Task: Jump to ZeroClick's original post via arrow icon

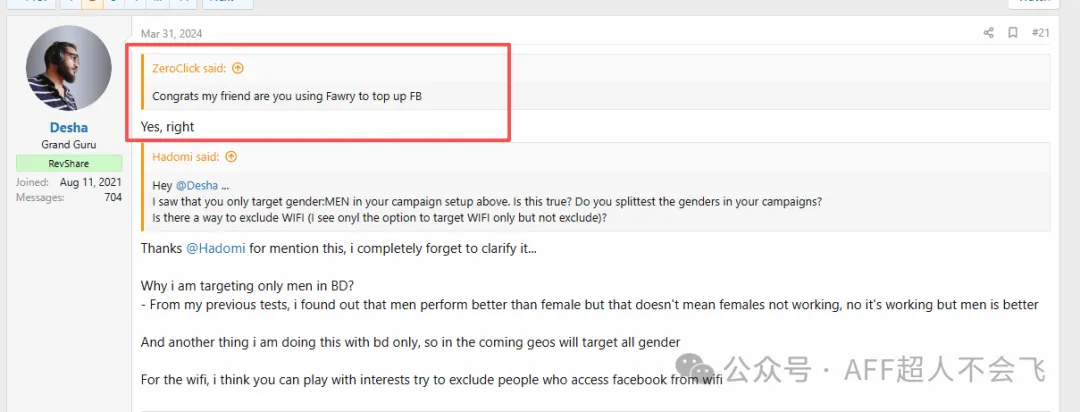Action: coord(238,69)
